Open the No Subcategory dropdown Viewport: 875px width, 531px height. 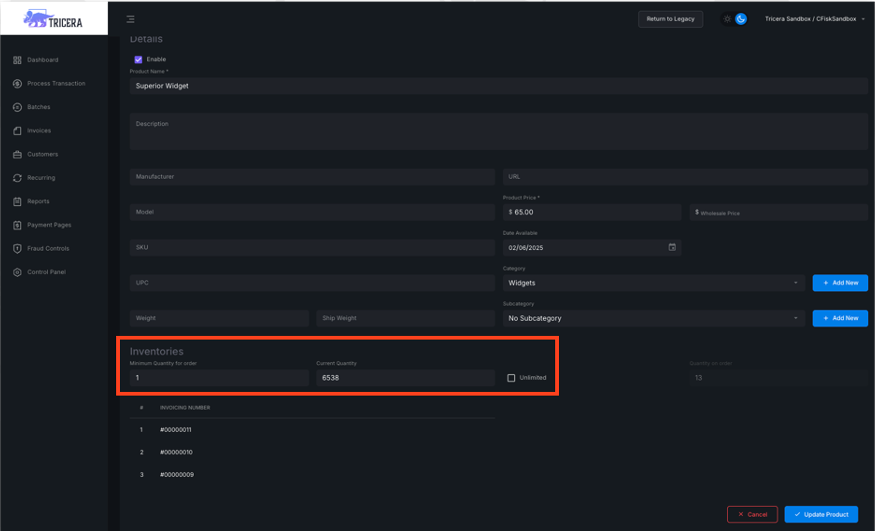(x=652, y=318)
